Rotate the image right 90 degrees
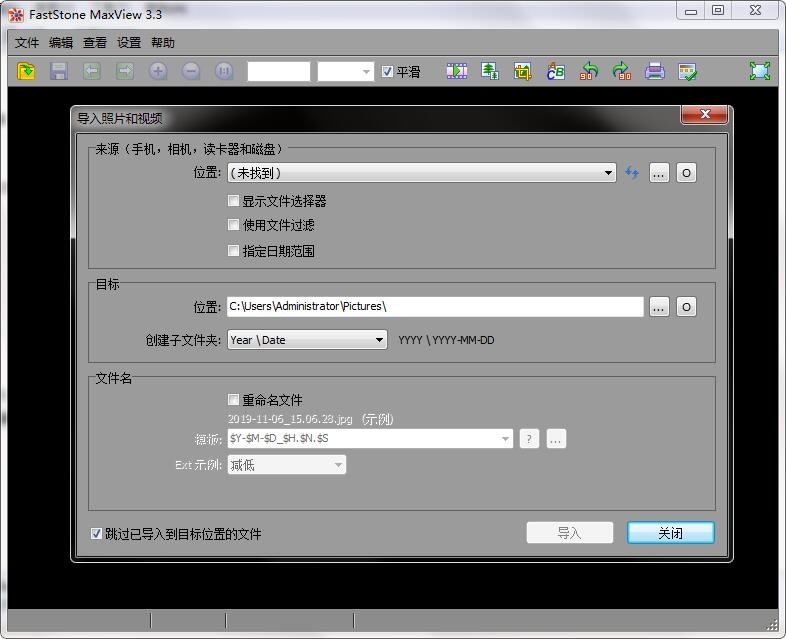The image size is (786, 639). [621, 71]
